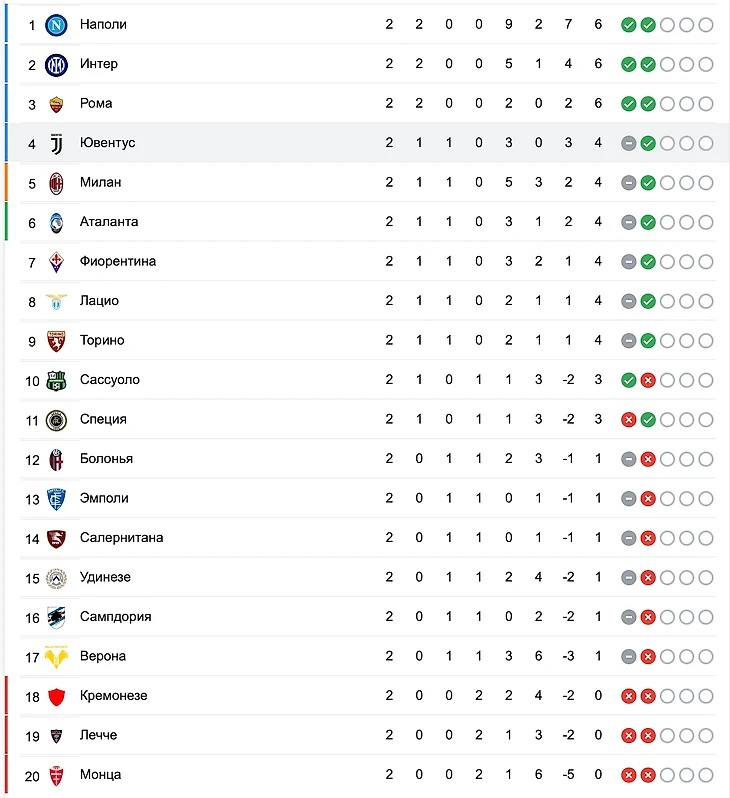Click Napoli's first green win indicator
The width and height of the screenshot is (730, 798).
(628, 24)
